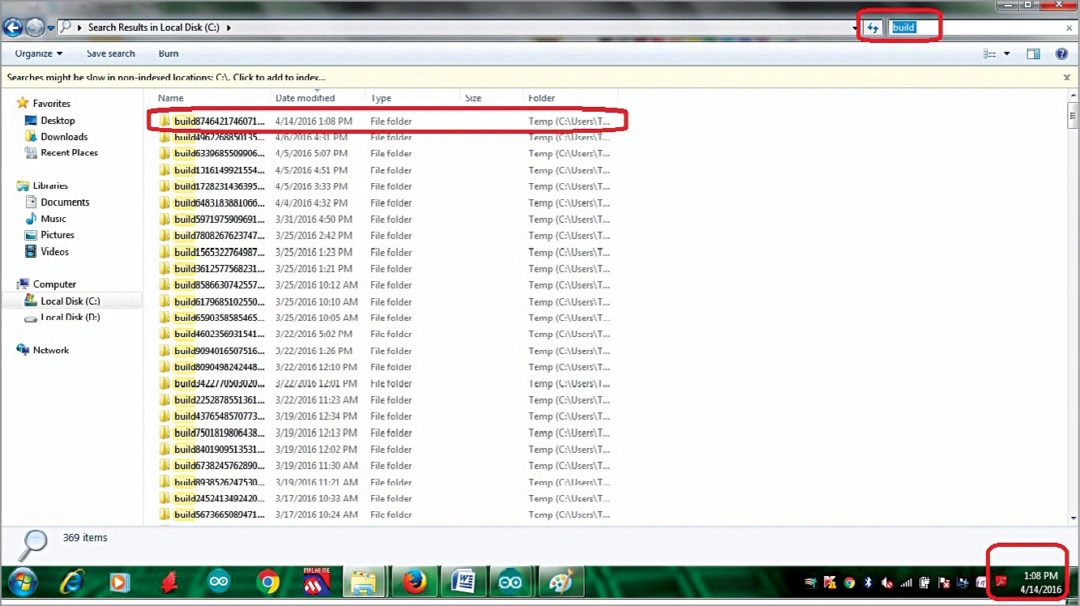1080x606 pixels.
Task: Click Save search in the toolbar
Action: (110, 54)
